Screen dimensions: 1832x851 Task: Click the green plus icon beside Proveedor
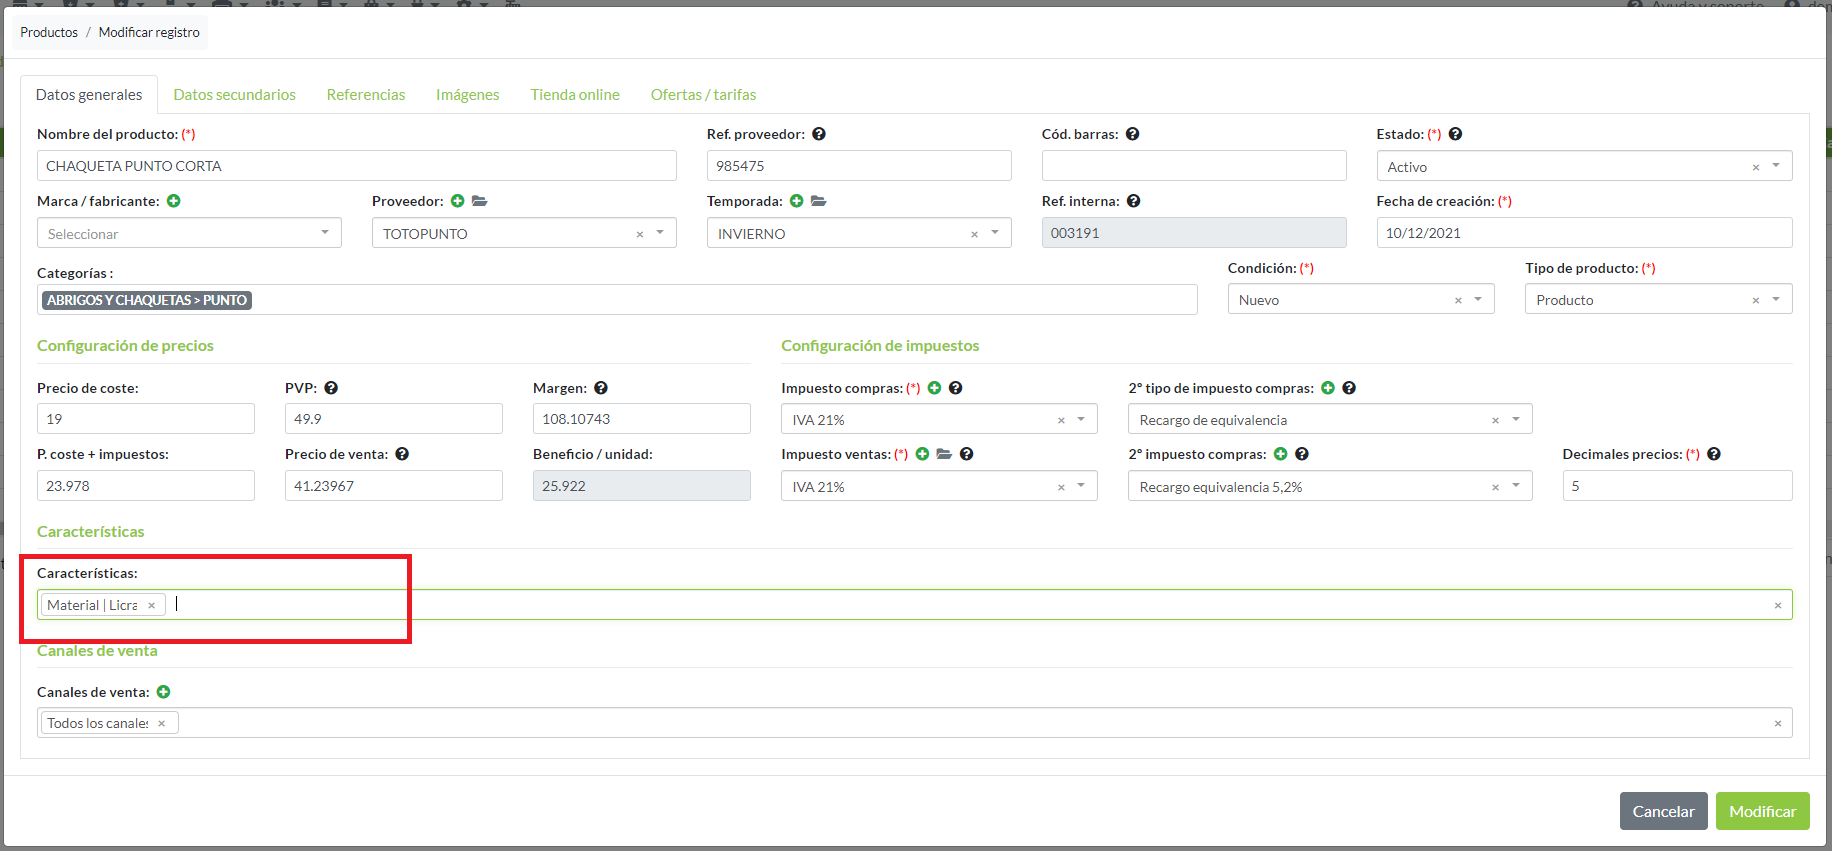click(458, 201)
